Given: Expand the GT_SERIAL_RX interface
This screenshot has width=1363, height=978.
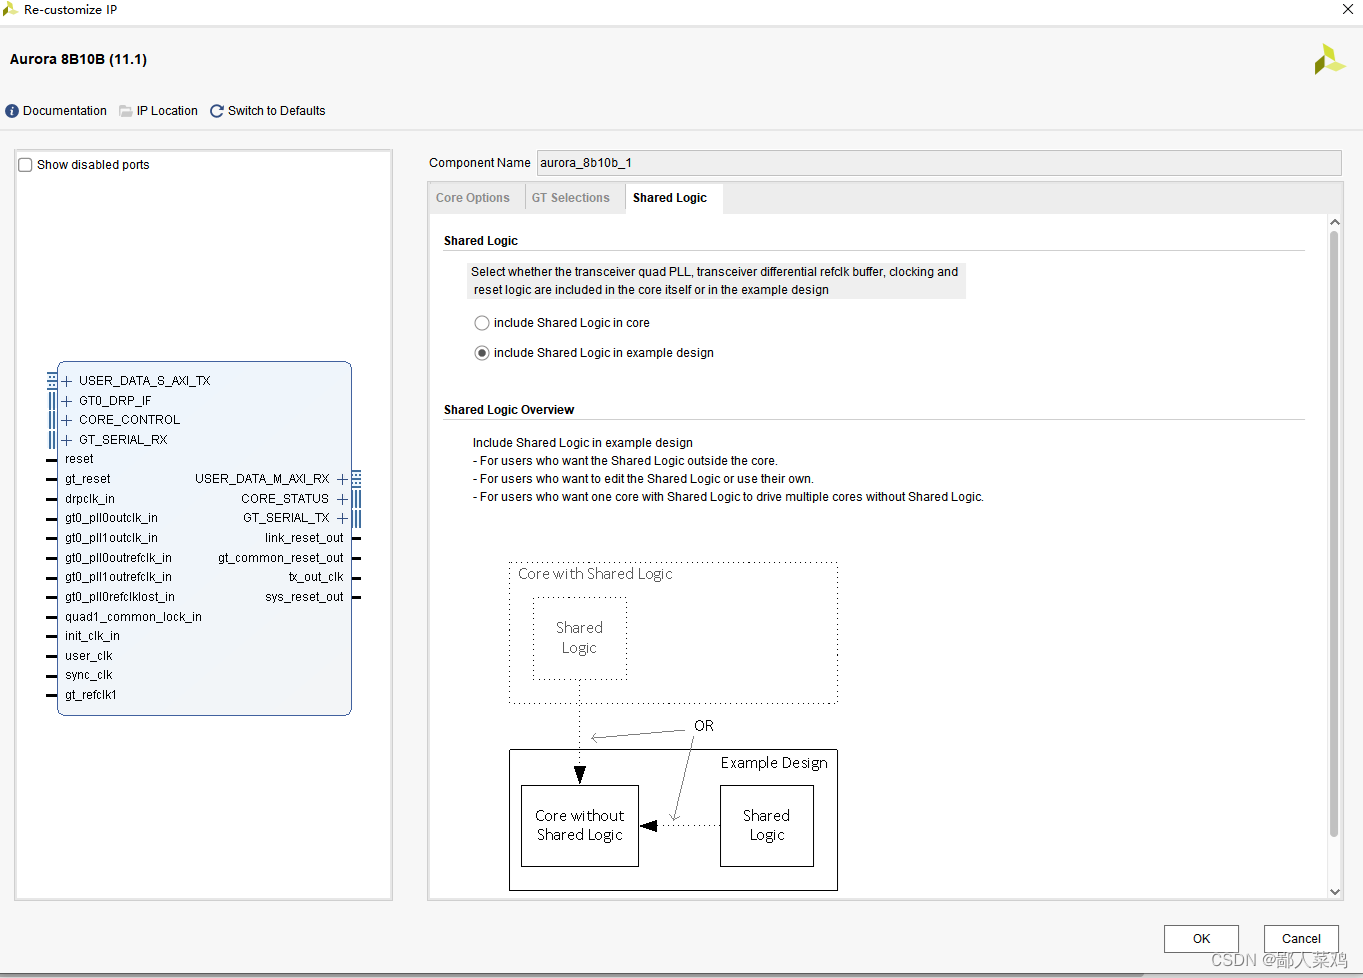Looking at the screenshot, I should pos(66,439).
